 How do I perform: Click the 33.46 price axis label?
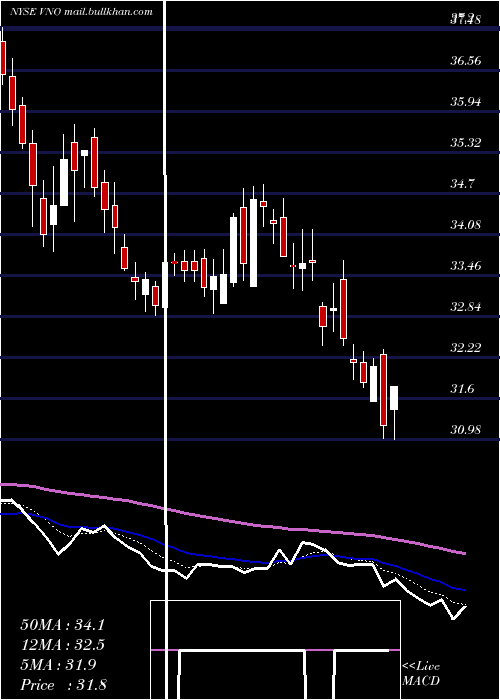click(x=466, y=266)
